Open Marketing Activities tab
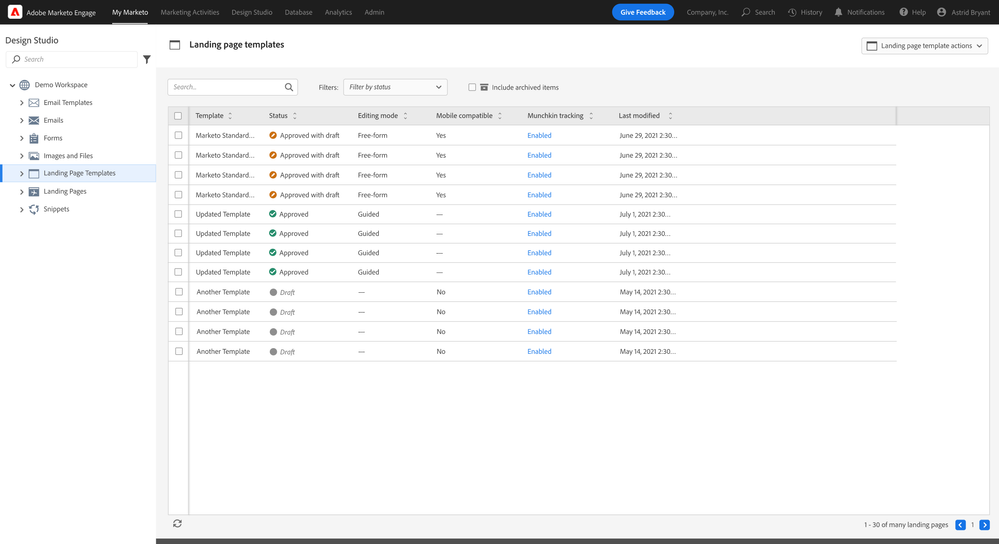 [x=190, y=12]
